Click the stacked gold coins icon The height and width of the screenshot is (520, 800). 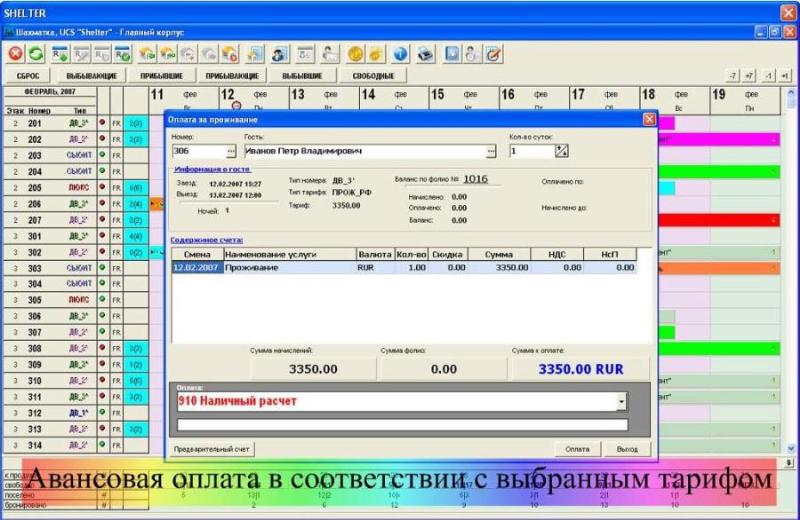376,54
